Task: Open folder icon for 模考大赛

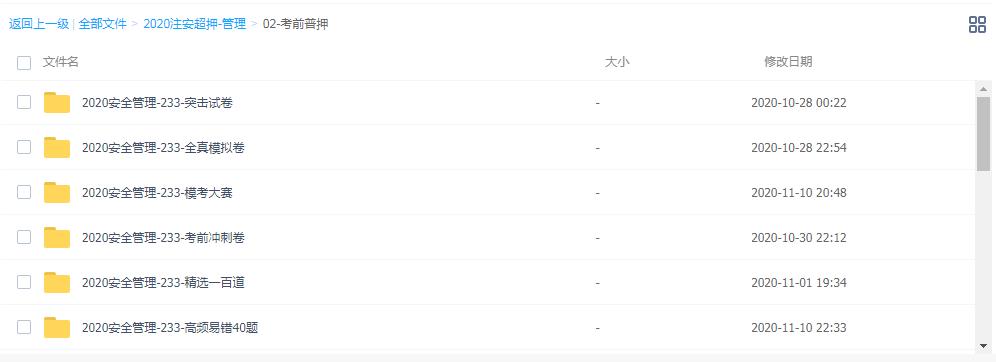Action: tap(57, 192)
